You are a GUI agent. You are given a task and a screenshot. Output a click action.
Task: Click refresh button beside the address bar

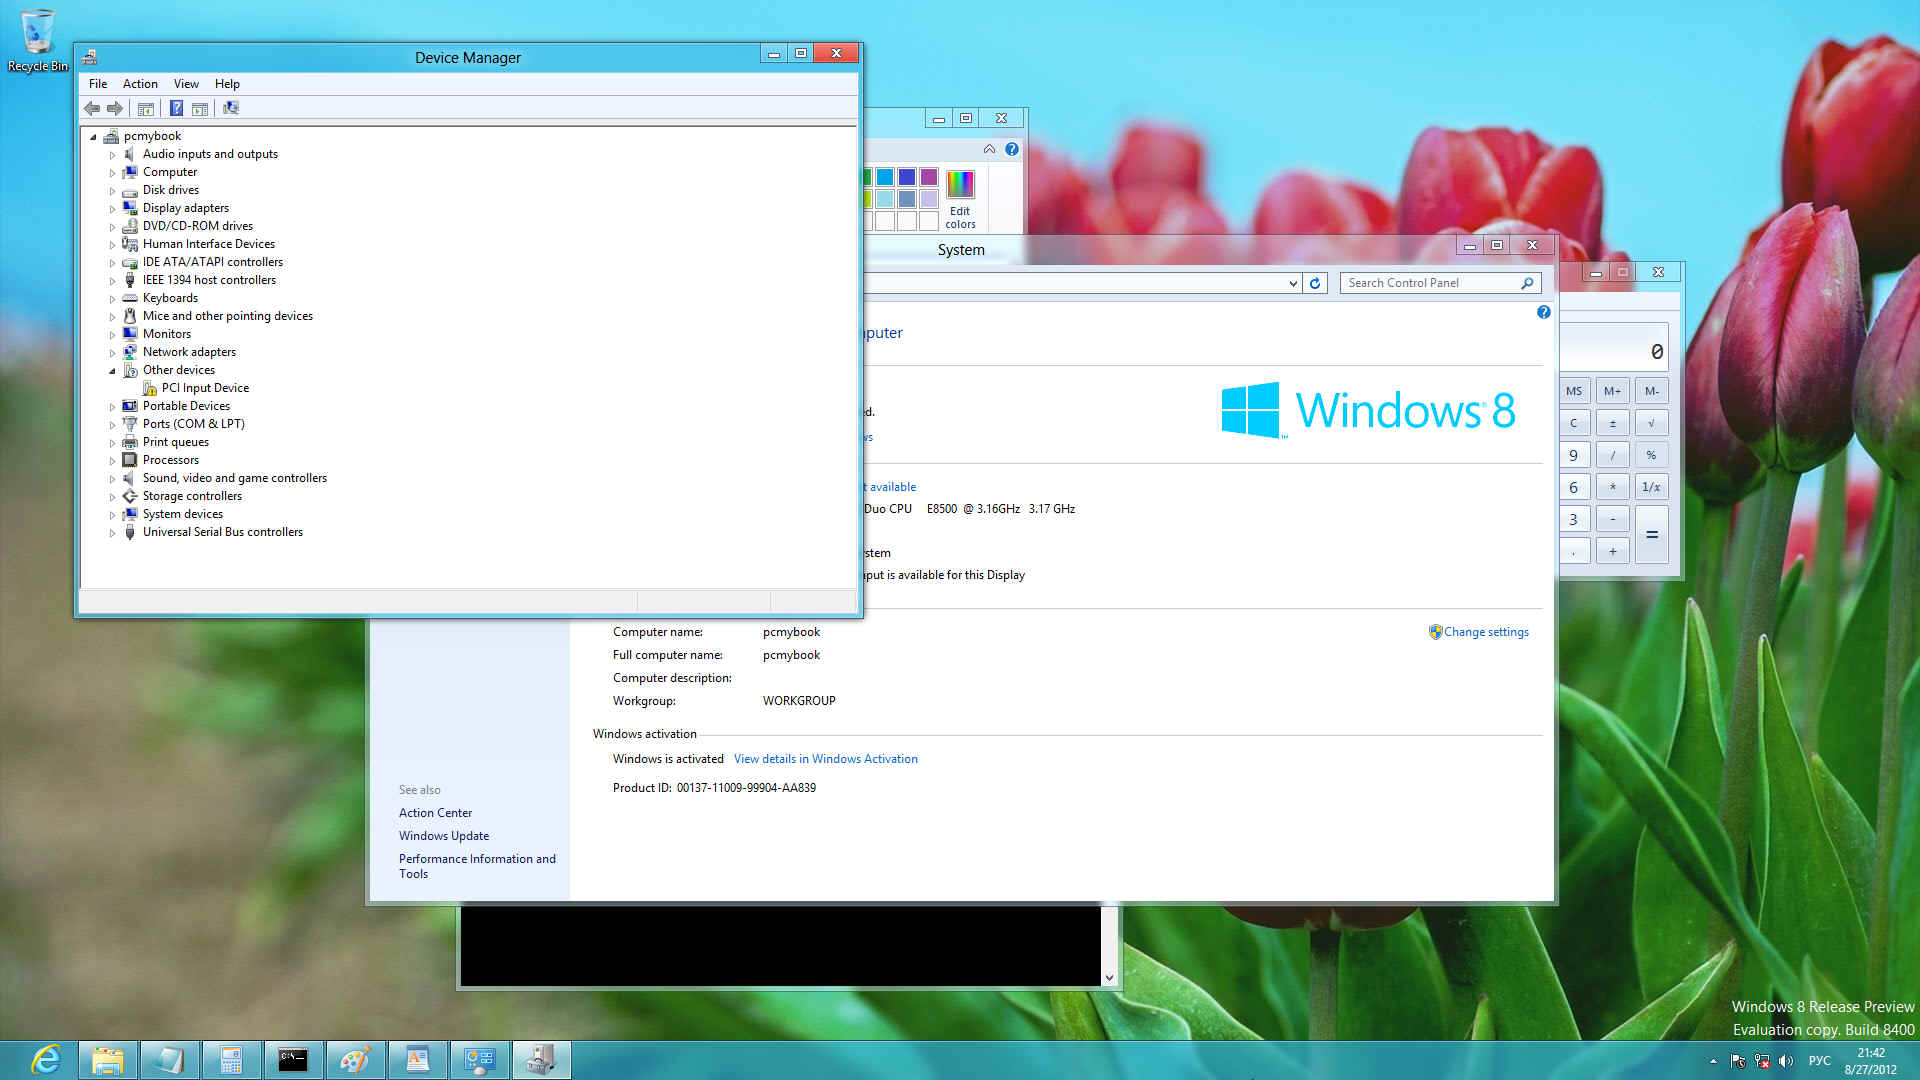(x=1315, y=283)
